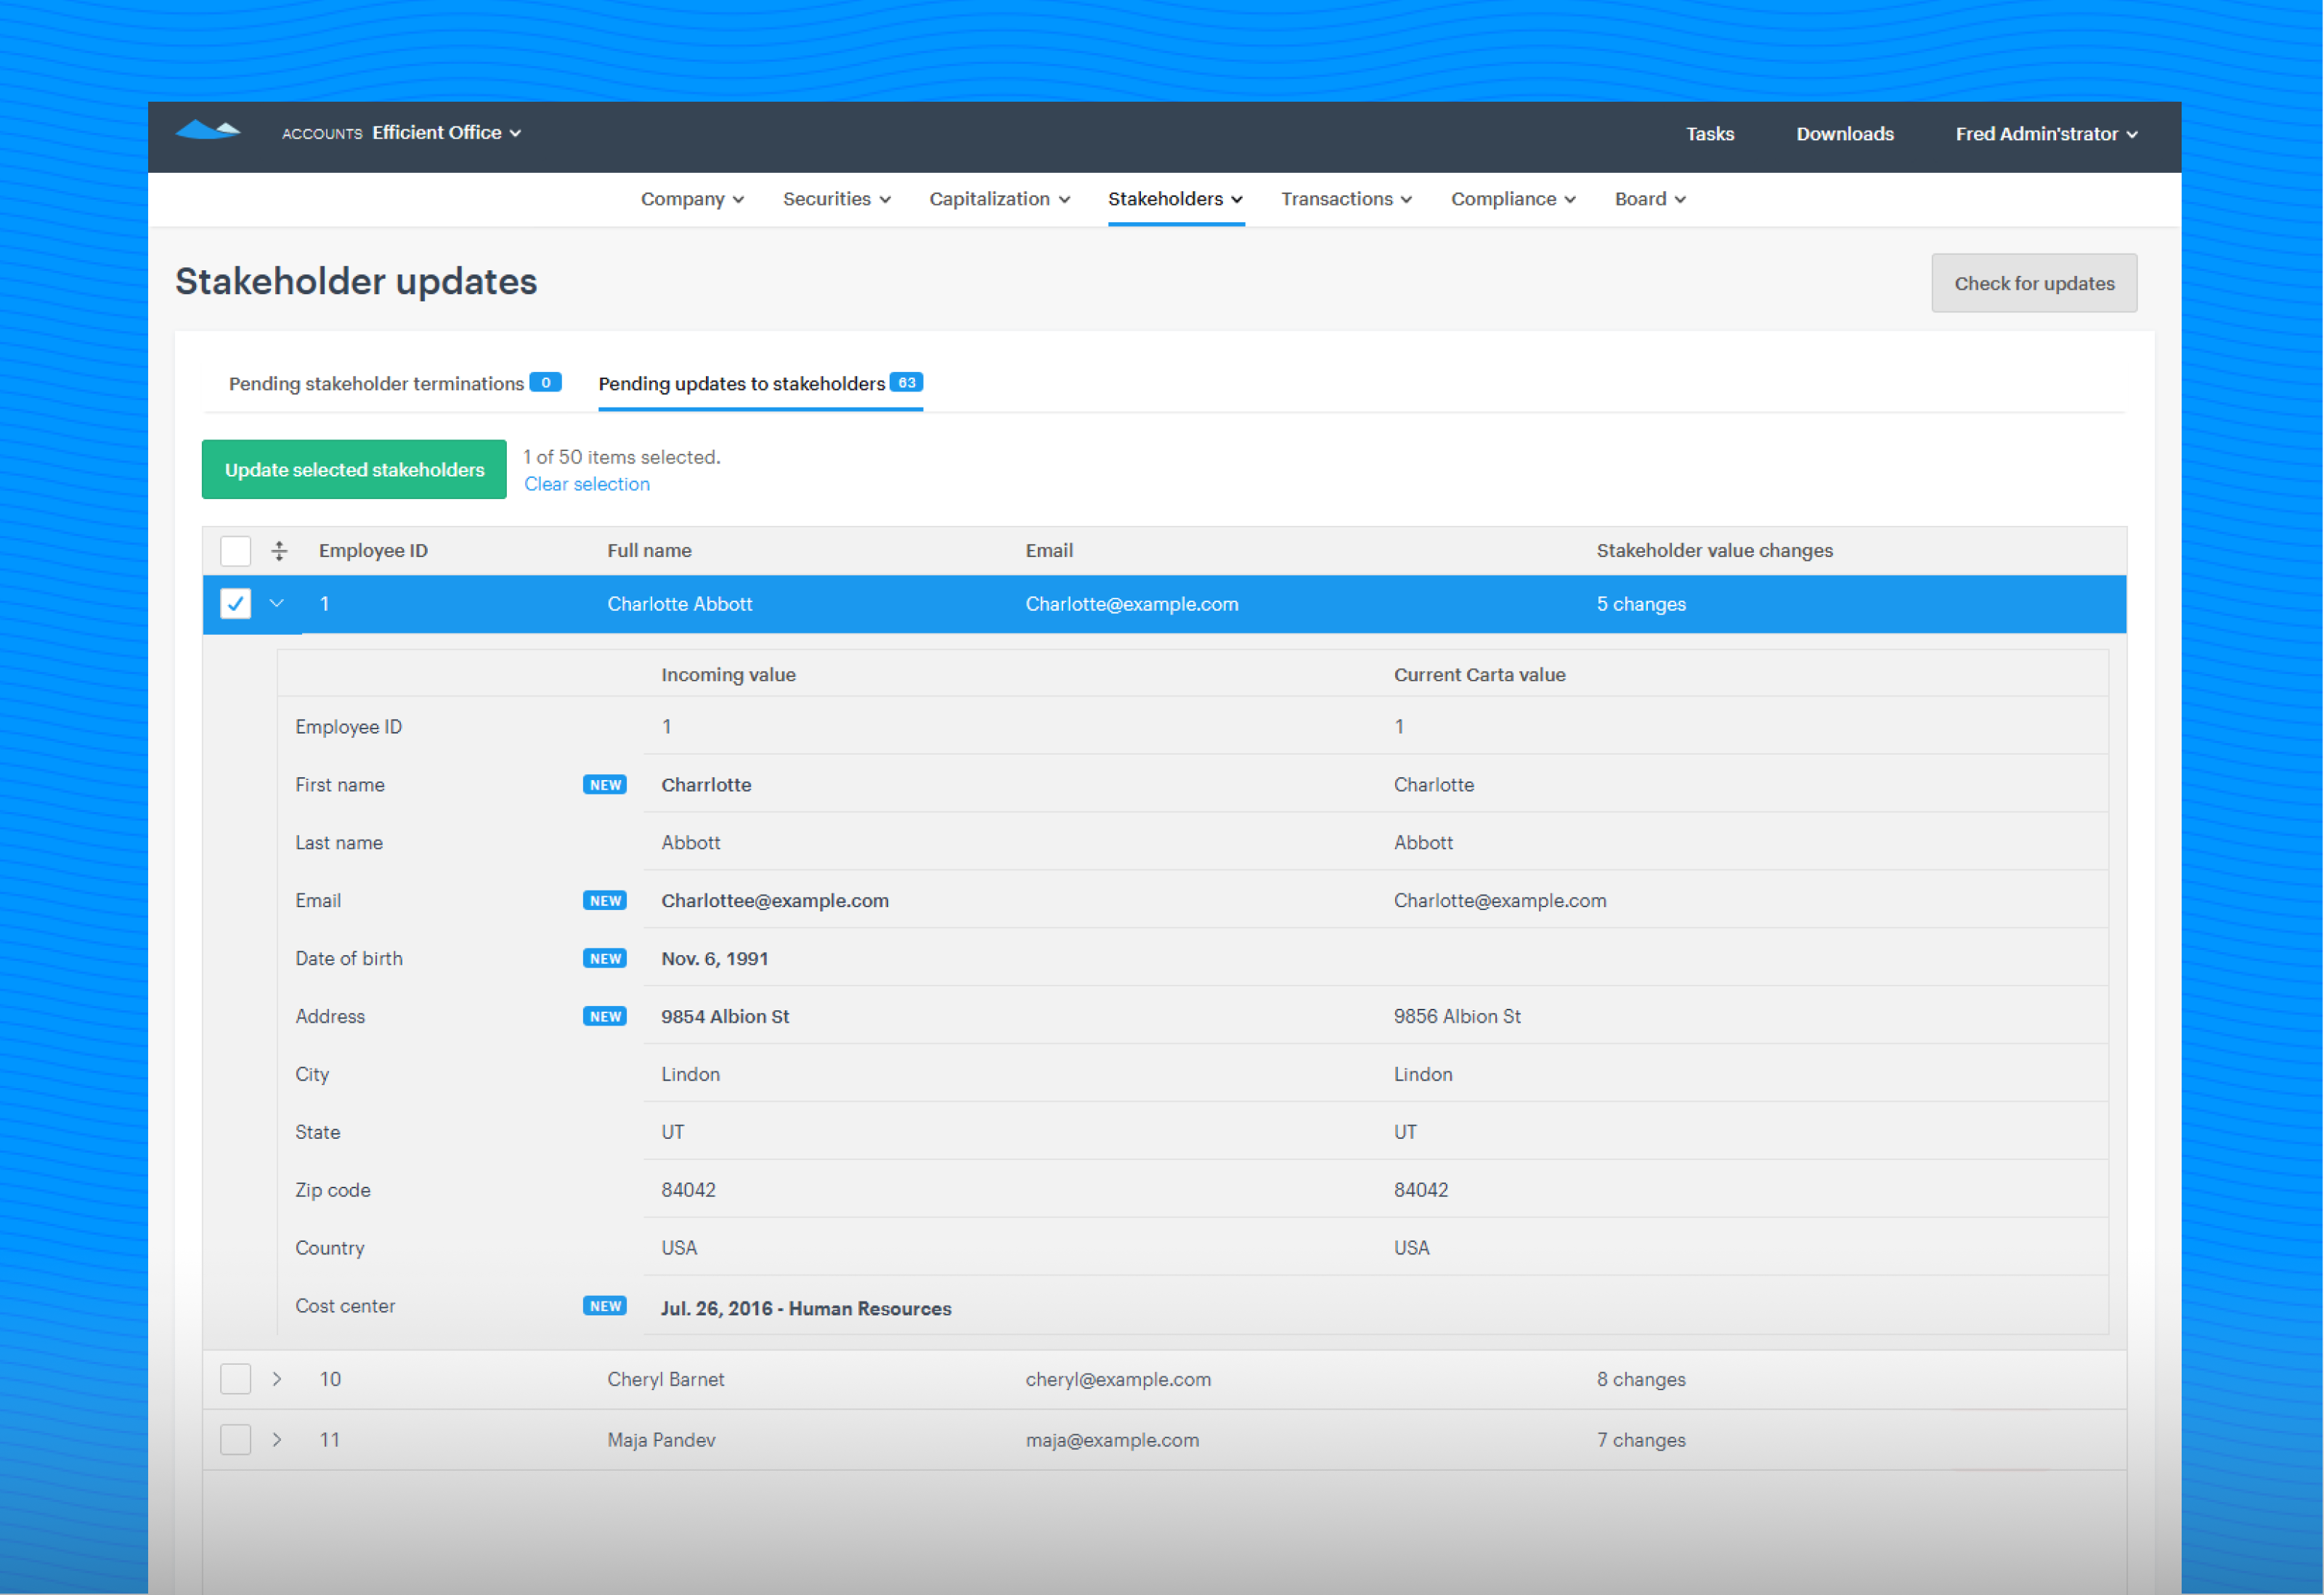Click NEW badge beside Date of birth
2324x1595 pixels.
605,959
